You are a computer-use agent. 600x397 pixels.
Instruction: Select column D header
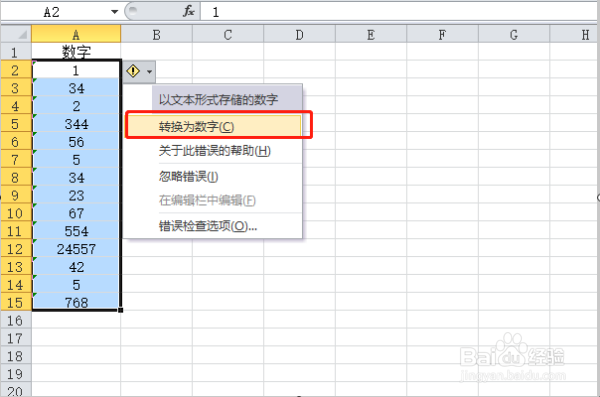pyautogui.click(x=299, y=34)
